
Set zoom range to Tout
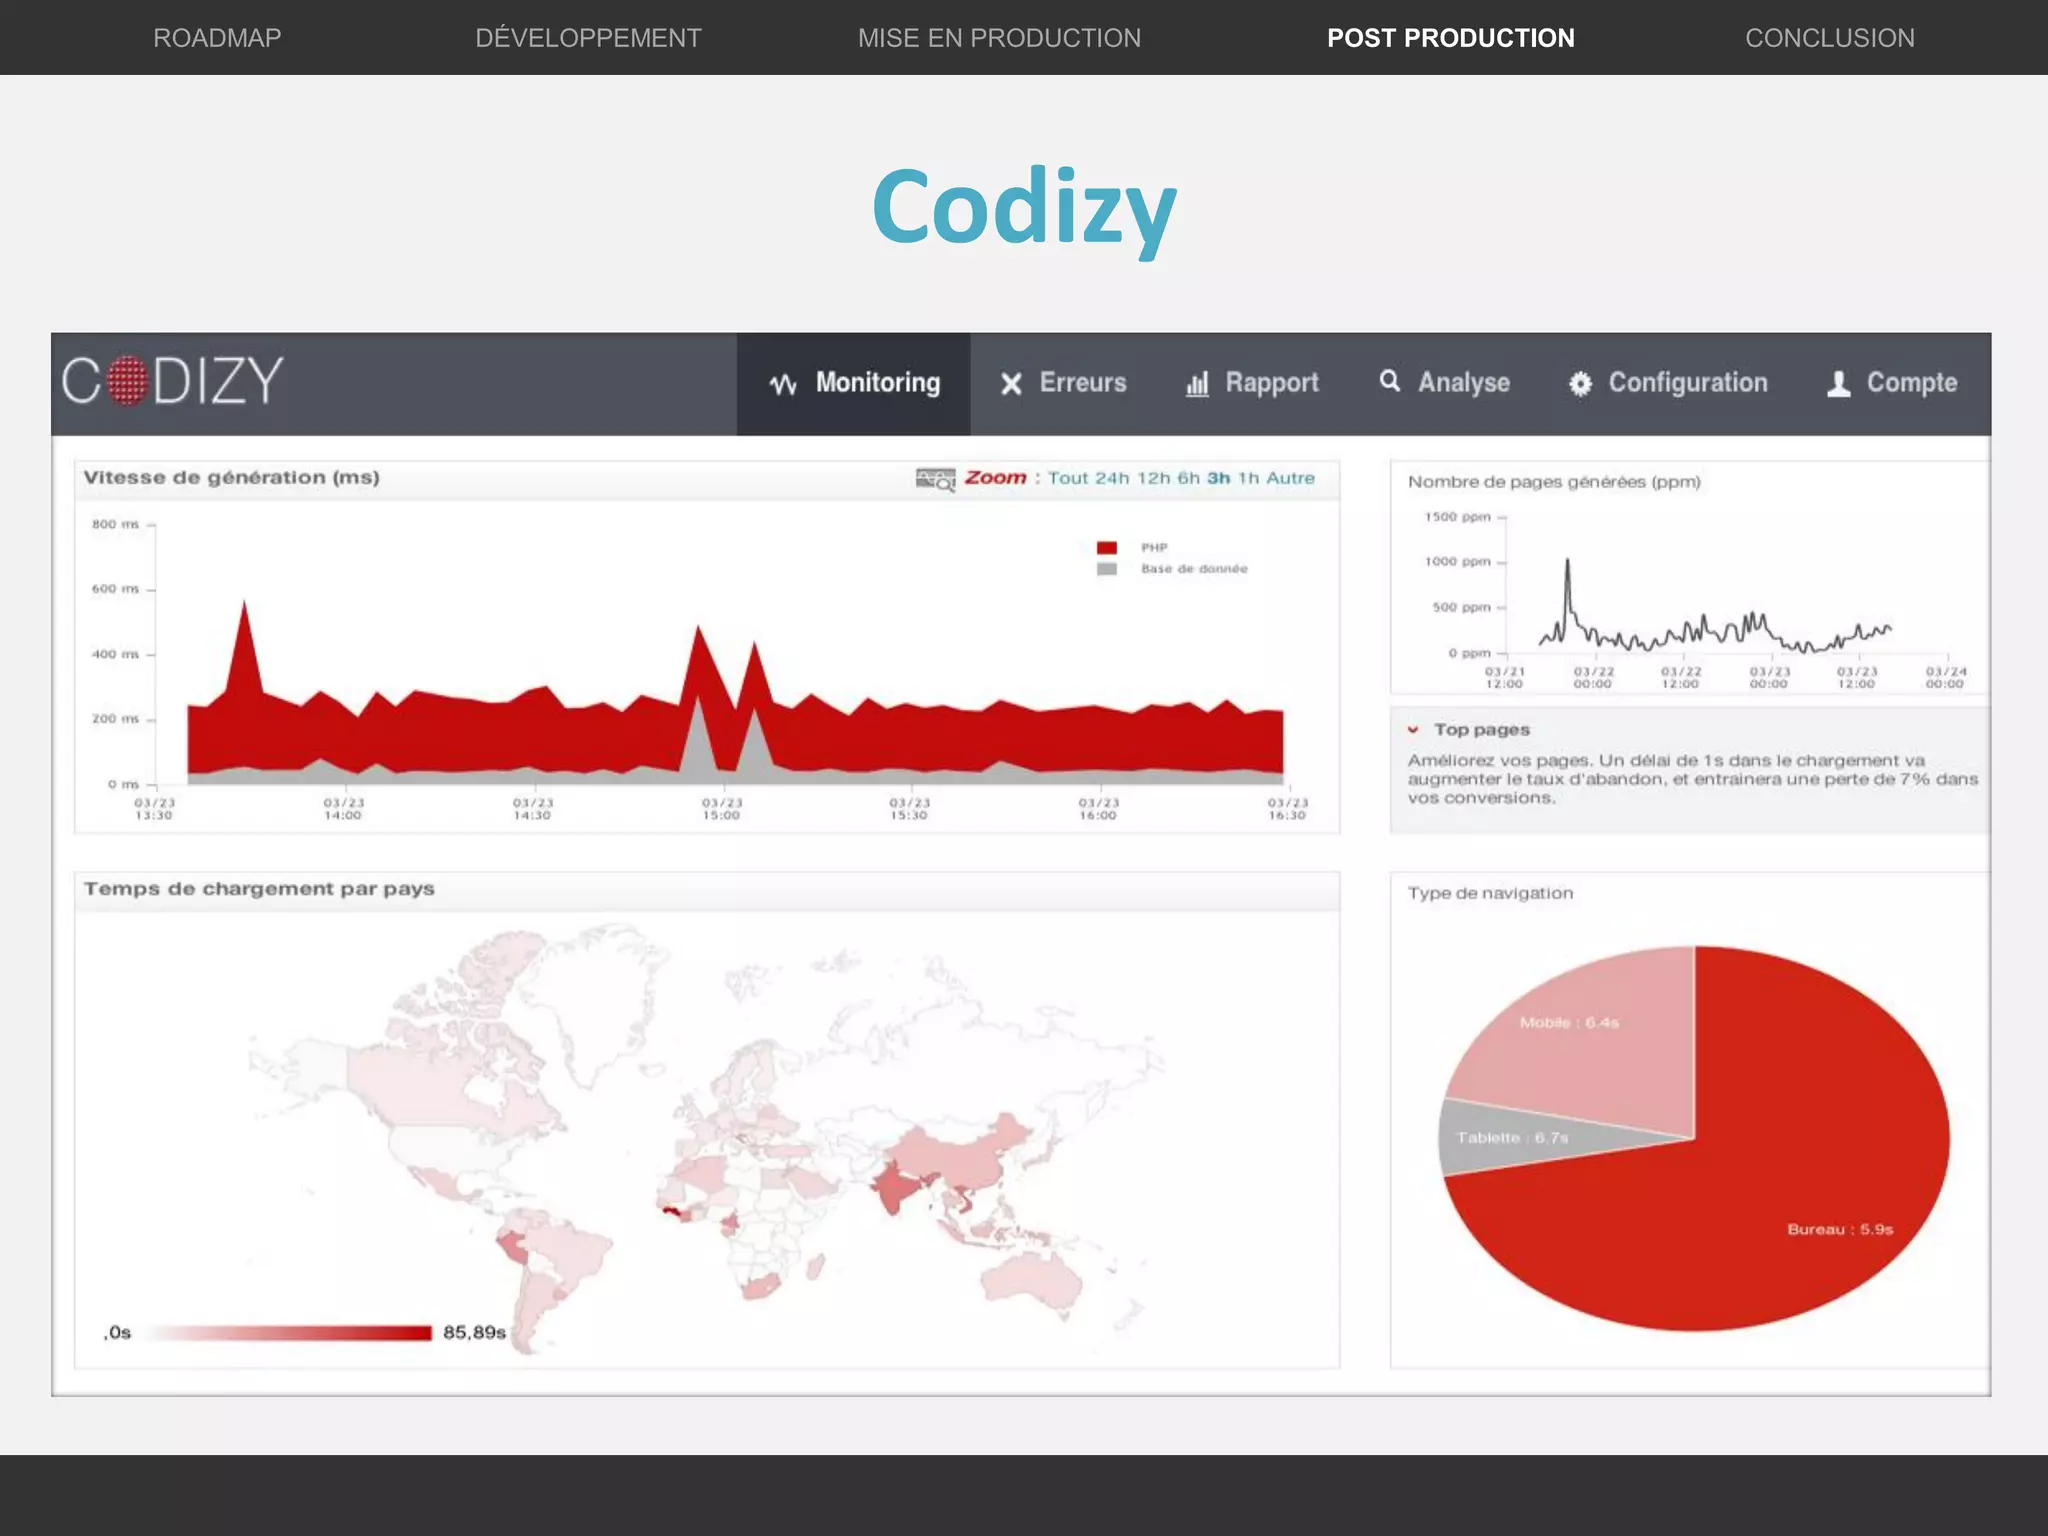coord(1068,478)
